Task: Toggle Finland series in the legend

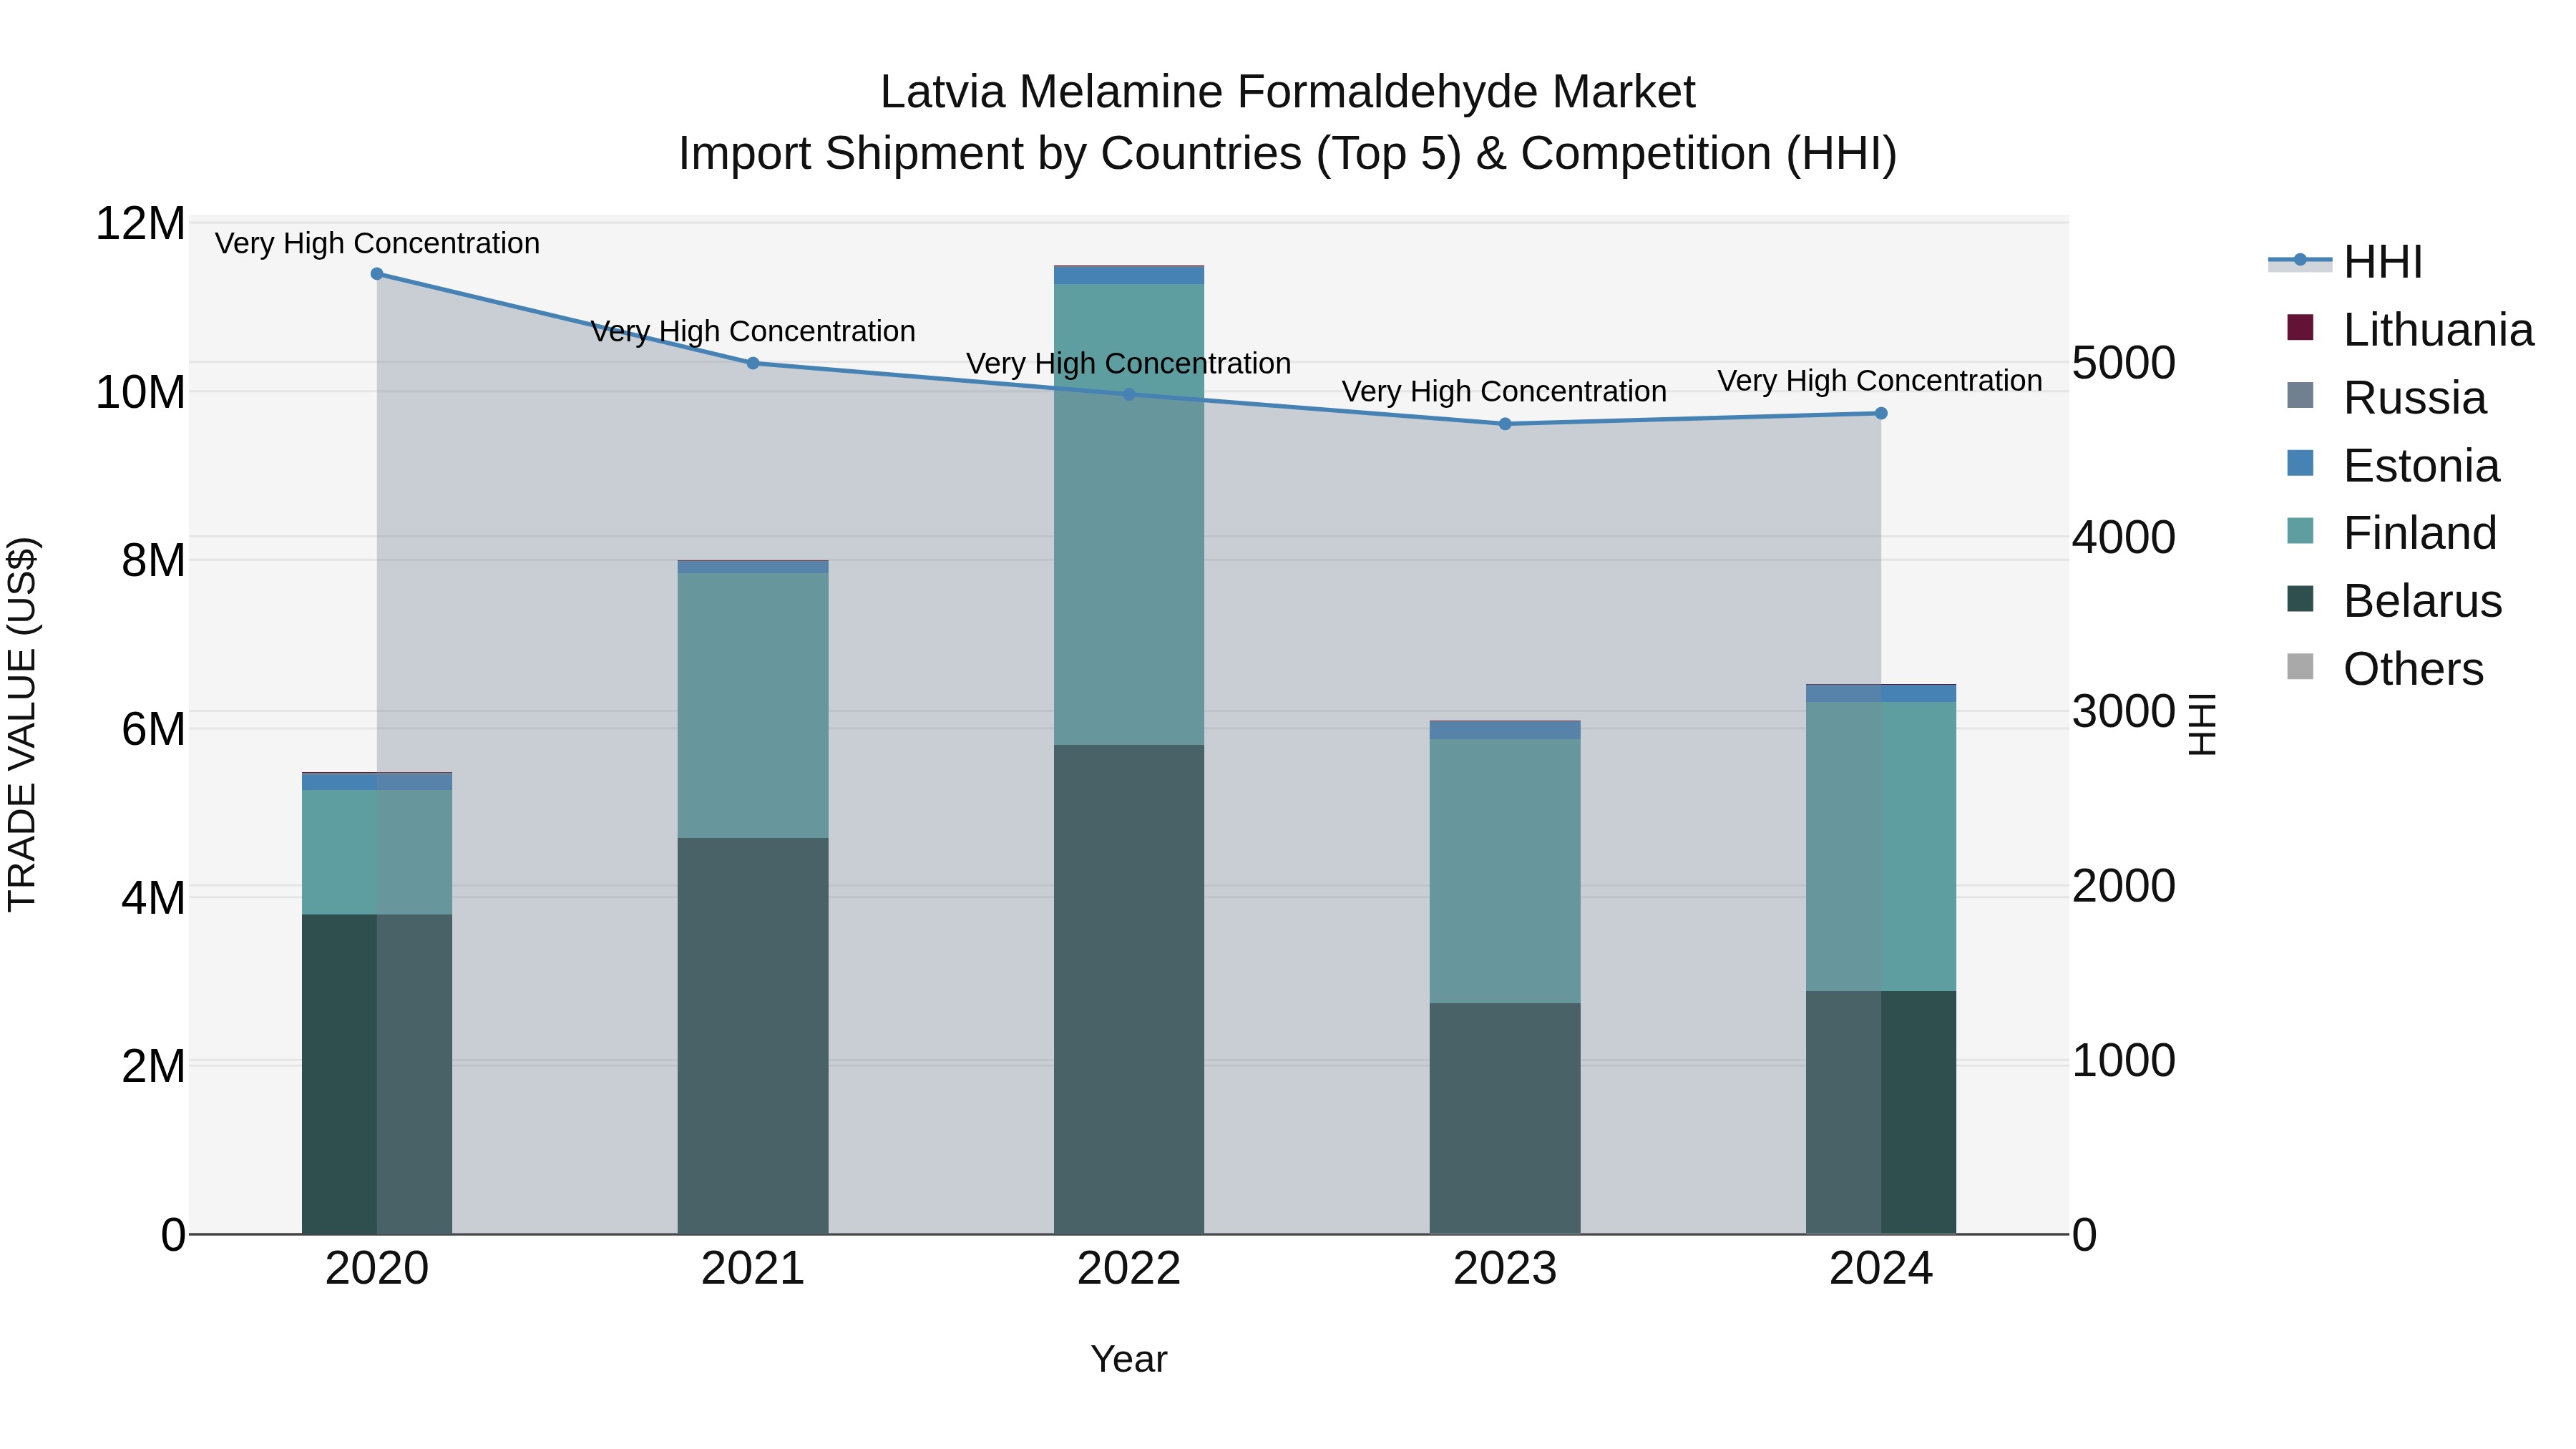Action: (x=2392, y=532)
